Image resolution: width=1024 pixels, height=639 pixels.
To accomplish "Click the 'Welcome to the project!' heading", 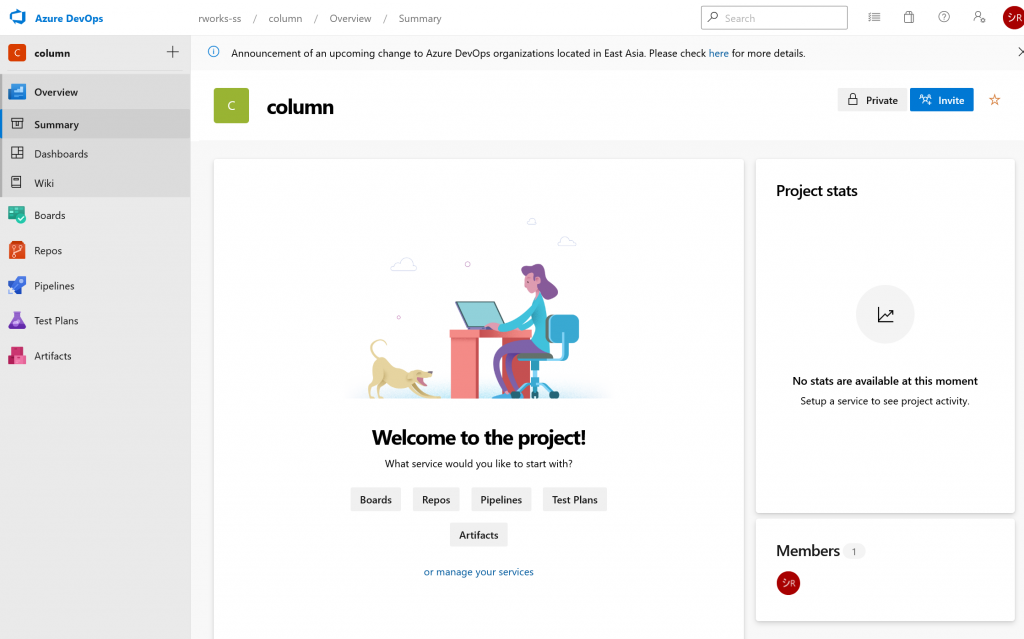I will (x=479, y=437).
